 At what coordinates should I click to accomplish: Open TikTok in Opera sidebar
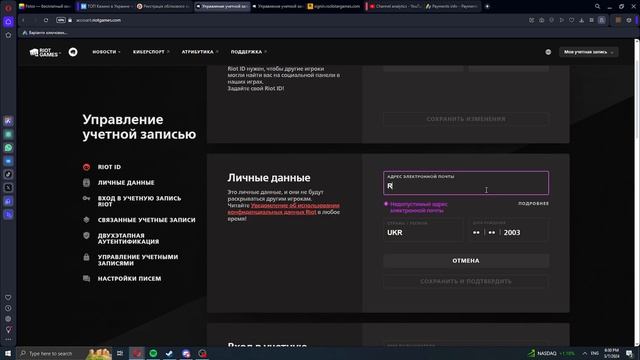8,174
